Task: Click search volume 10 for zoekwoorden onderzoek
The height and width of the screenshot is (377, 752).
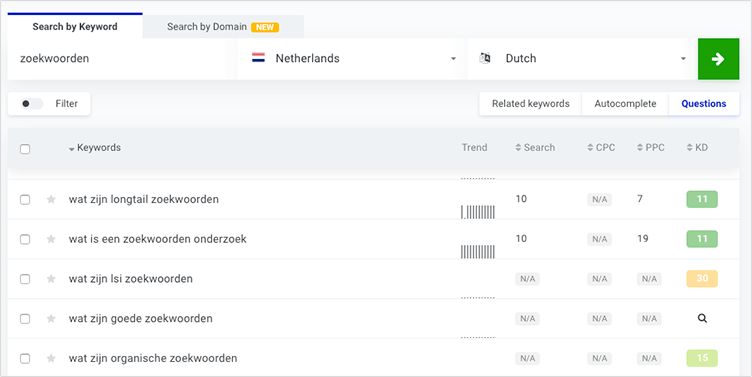Action: (x=521, y=239)
